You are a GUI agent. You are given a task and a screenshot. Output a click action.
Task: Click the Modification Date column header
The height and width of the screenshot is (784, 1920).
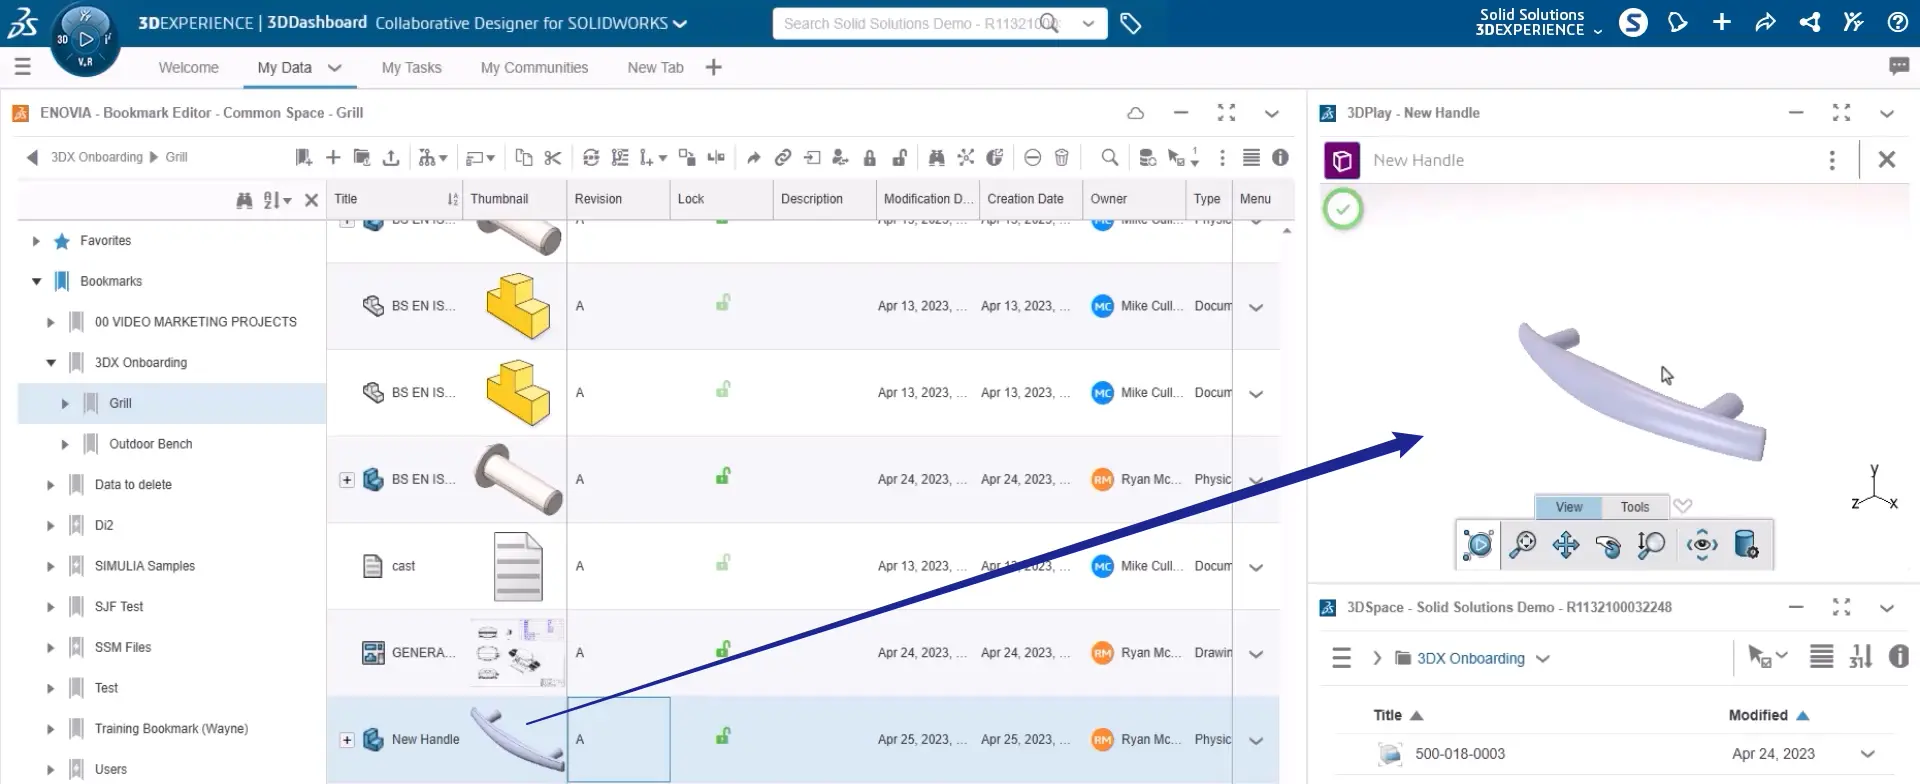tap(928, 199)
